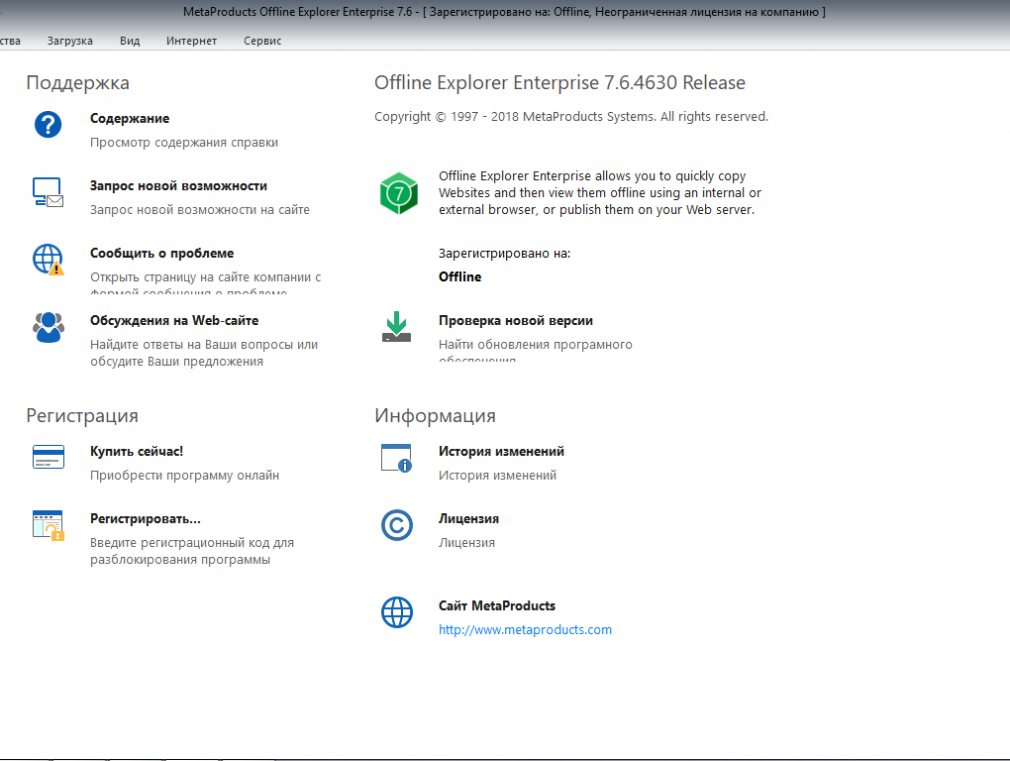Click the Copyright 1997 - 2018 MetaProducts line
1010x761 pixels.
571,117
